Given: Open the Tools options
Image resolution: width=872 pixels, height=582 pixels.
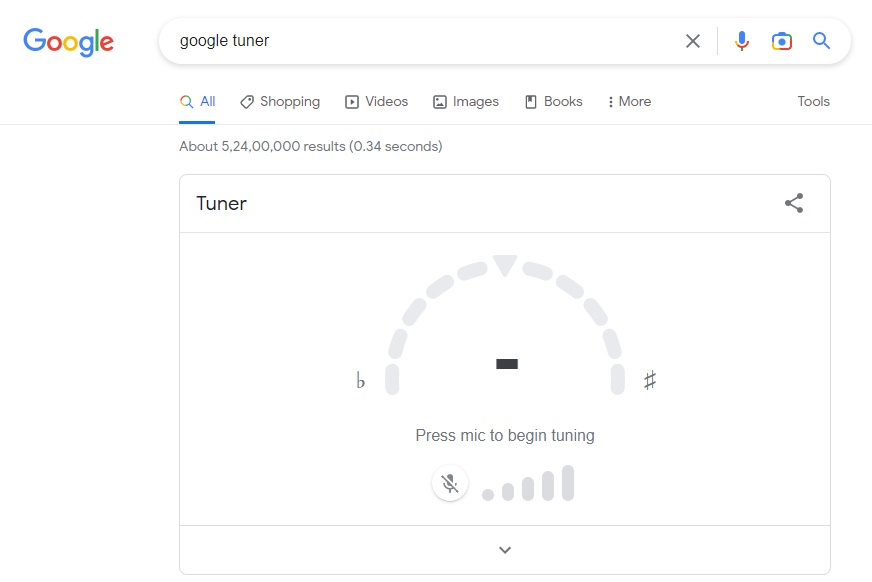Looking at the screenshot, I should tap(813, 101).
